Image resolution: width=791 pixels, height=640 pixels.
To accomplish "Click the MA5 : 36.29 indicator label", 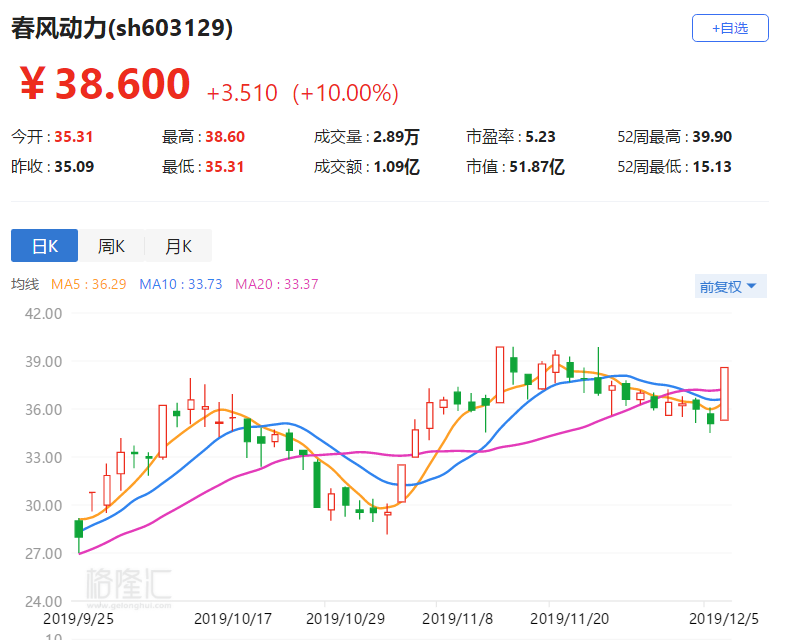I will tap(89, 284).
